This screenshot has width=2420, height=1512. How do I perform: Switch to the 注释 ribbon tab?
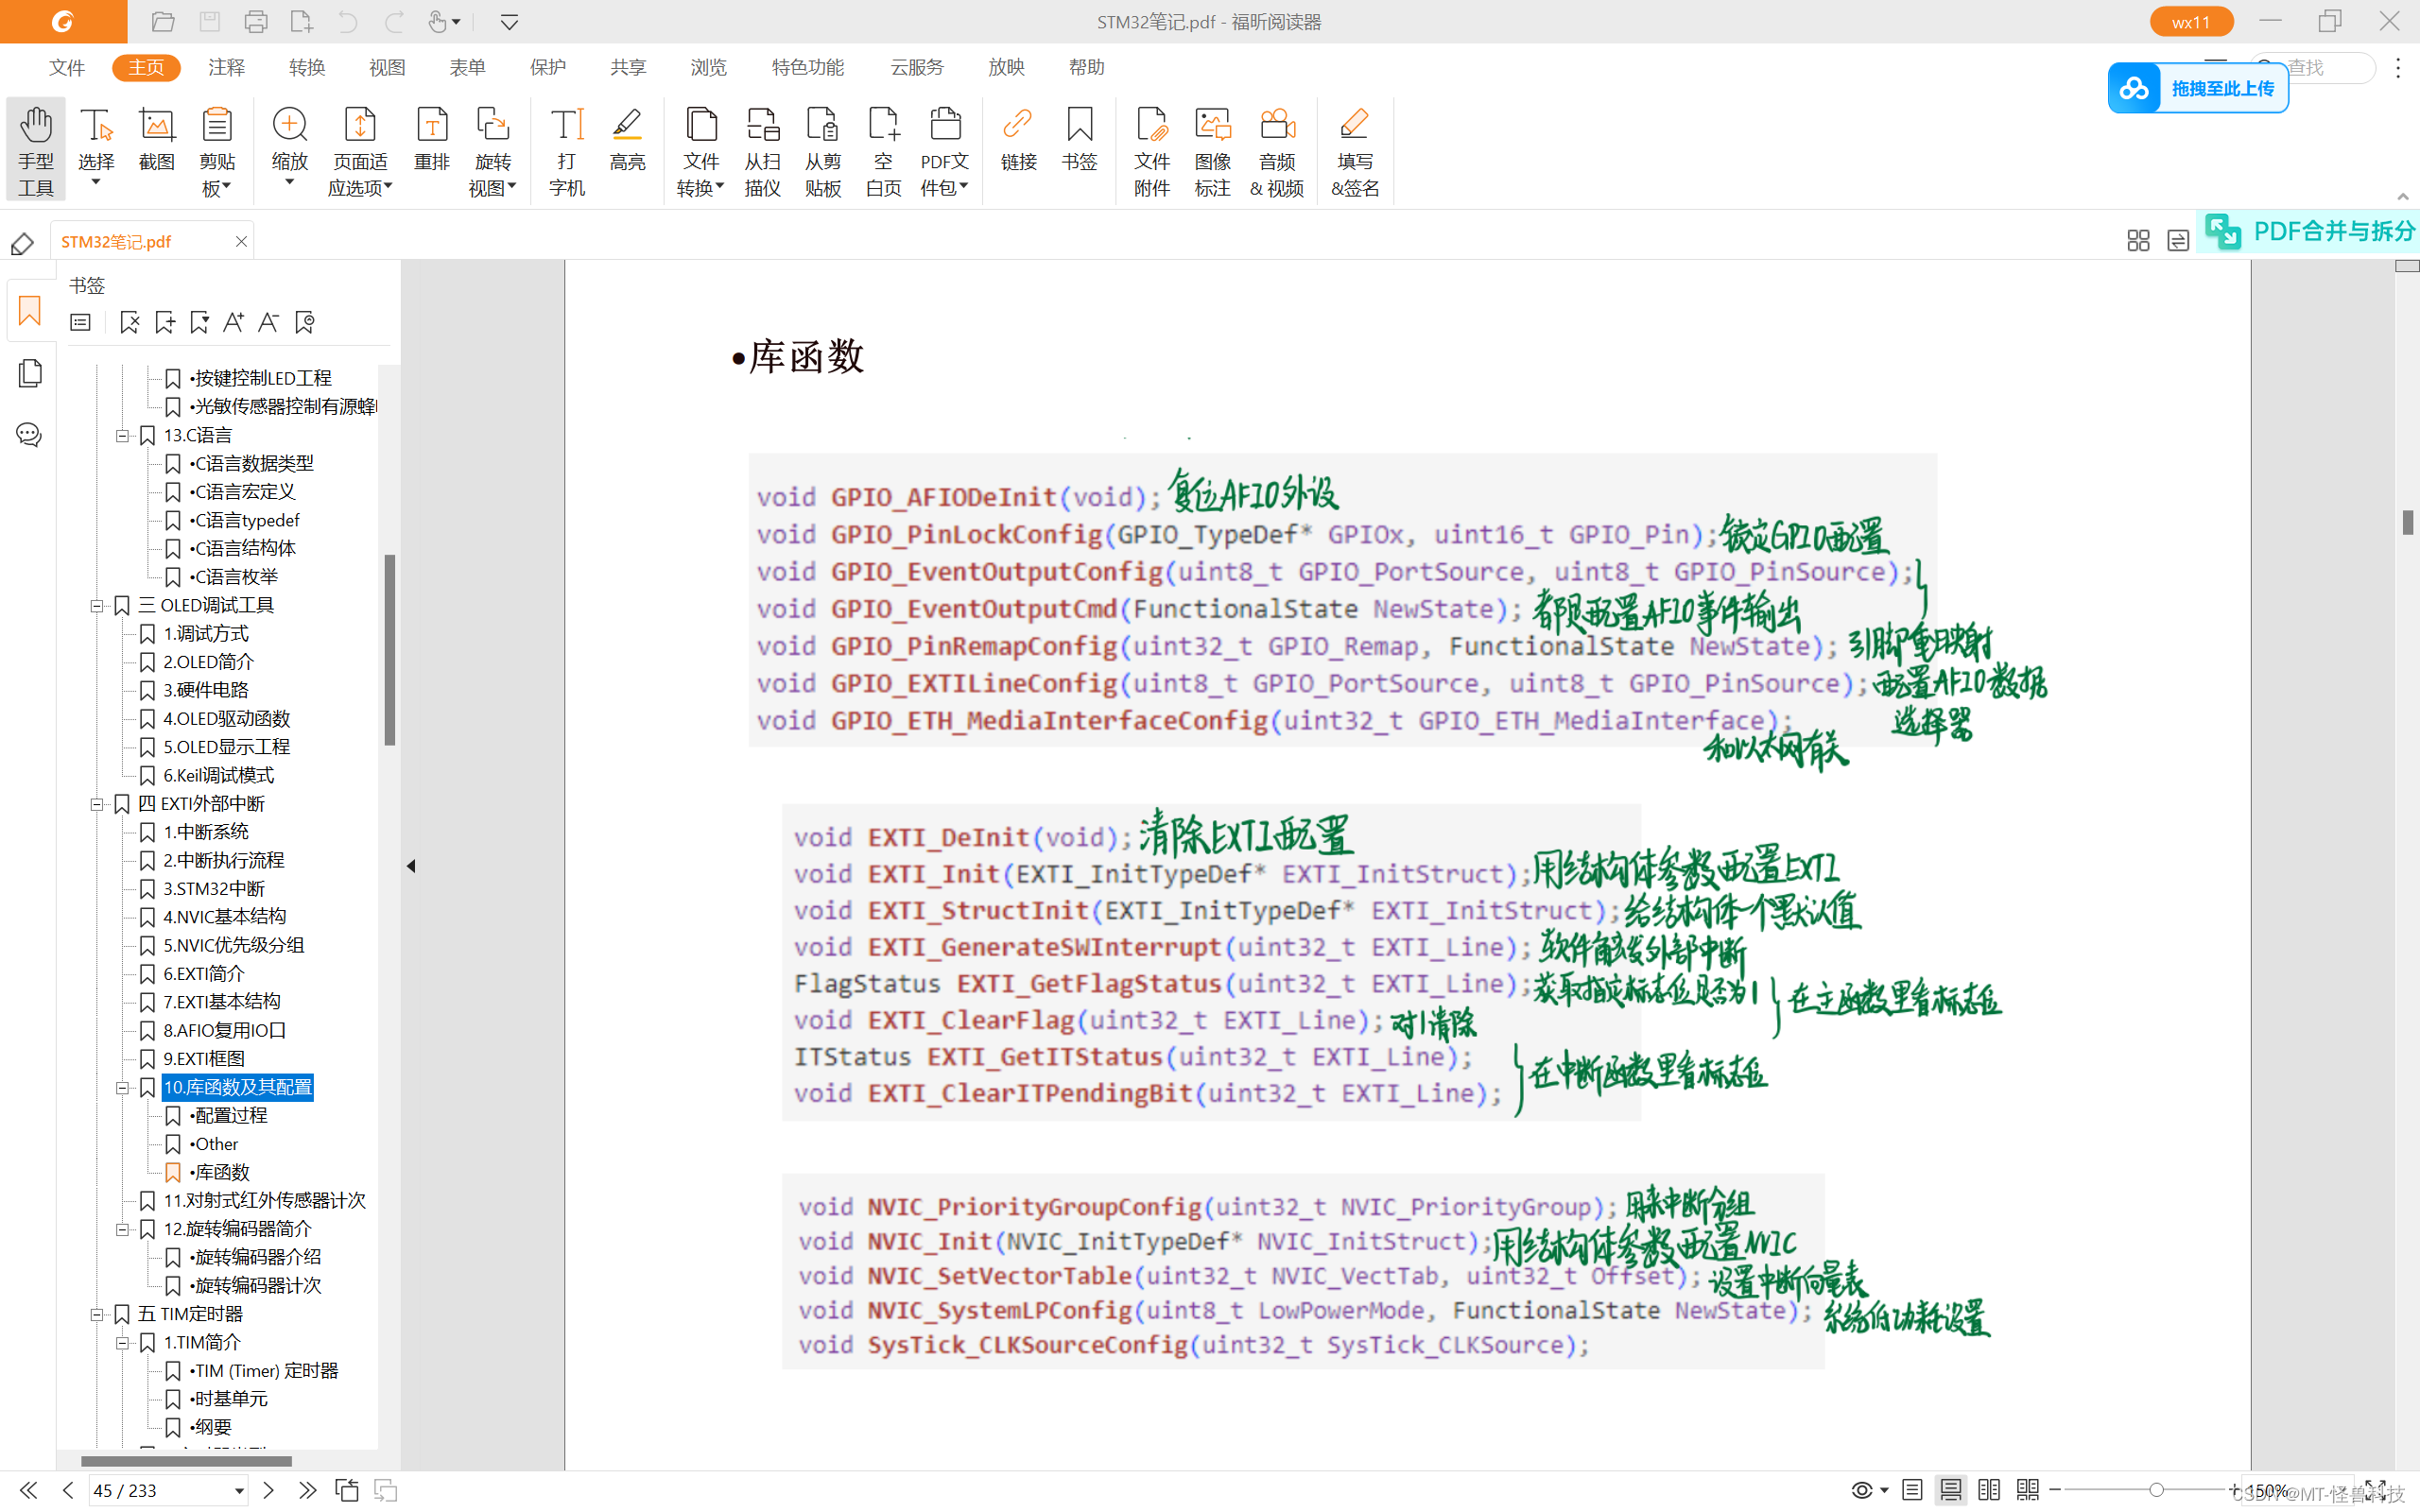coord(226,67)
